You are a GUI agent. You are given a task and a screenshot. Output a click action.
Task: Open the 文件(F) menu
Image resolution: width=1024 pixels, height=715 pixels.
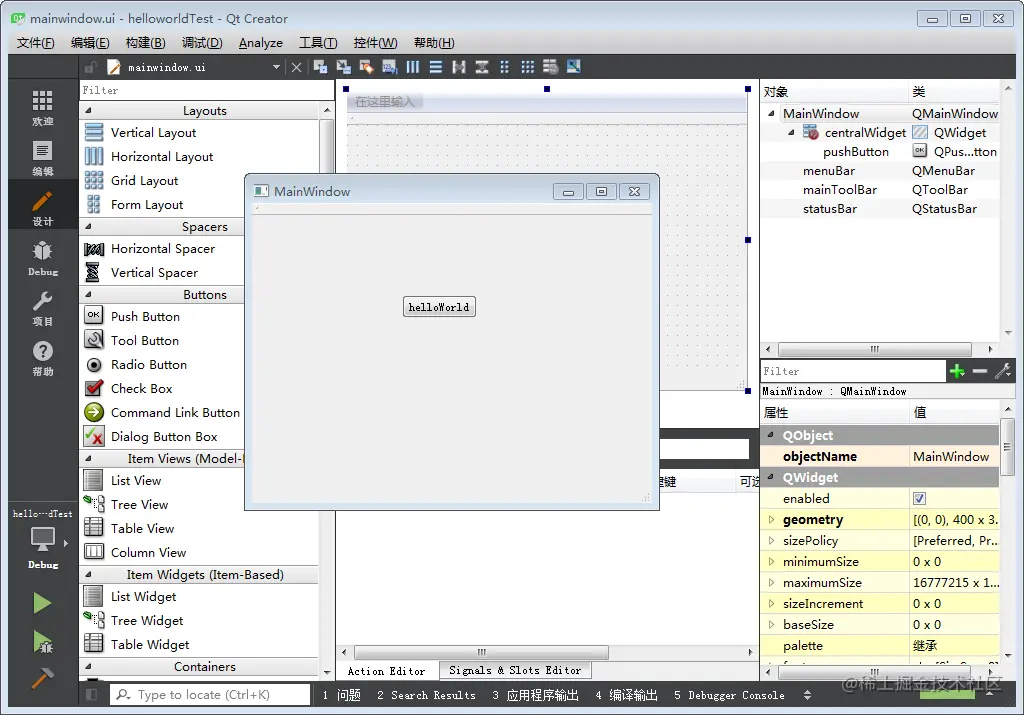[x=35, y=43]
